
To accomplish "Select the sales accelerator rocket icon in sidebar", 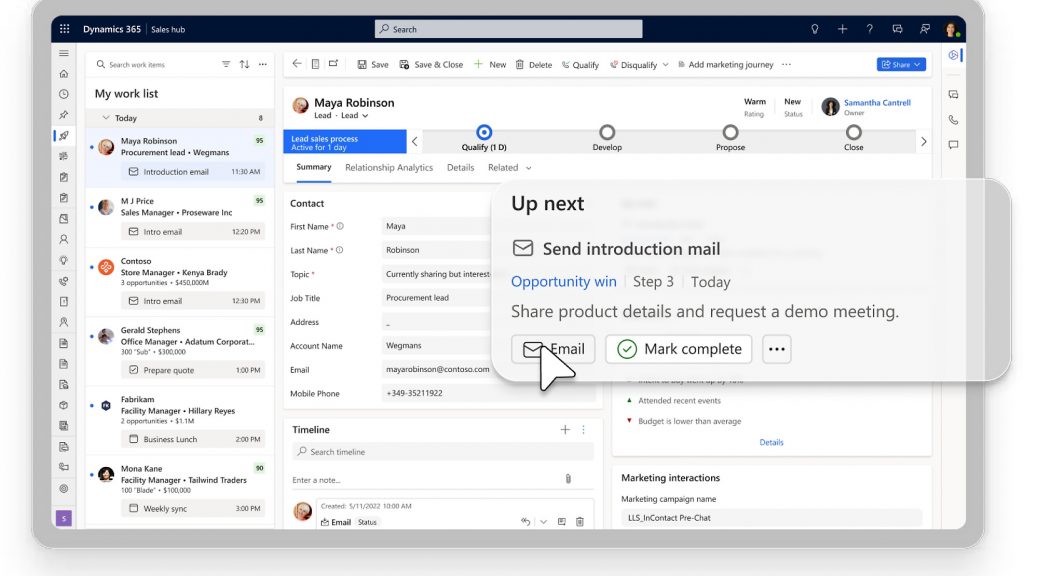I will click(64, 136).
